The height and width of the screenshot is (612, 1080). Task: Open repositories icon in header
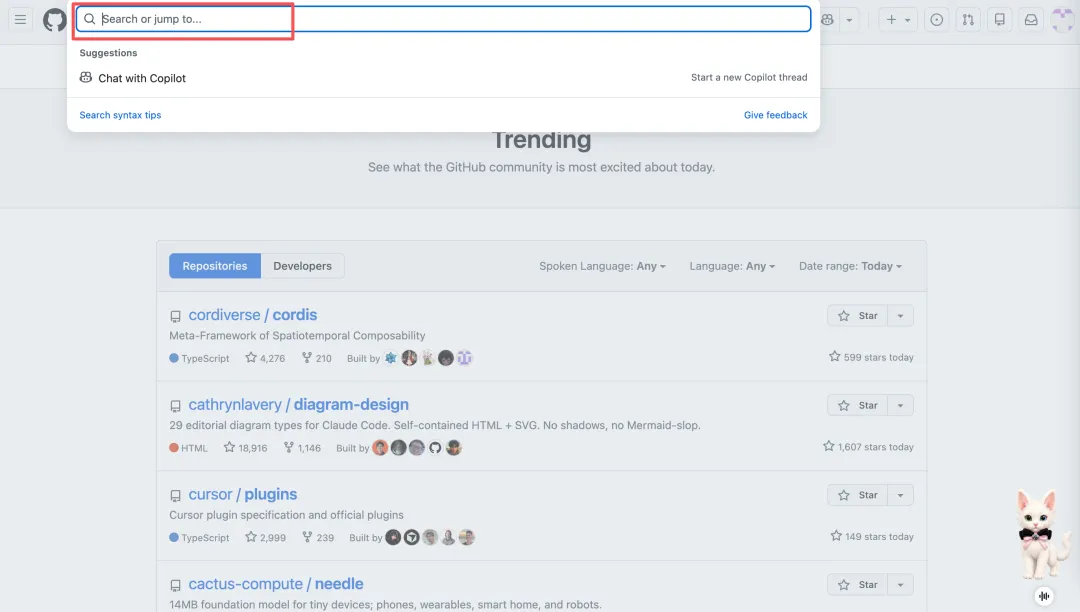999,20
